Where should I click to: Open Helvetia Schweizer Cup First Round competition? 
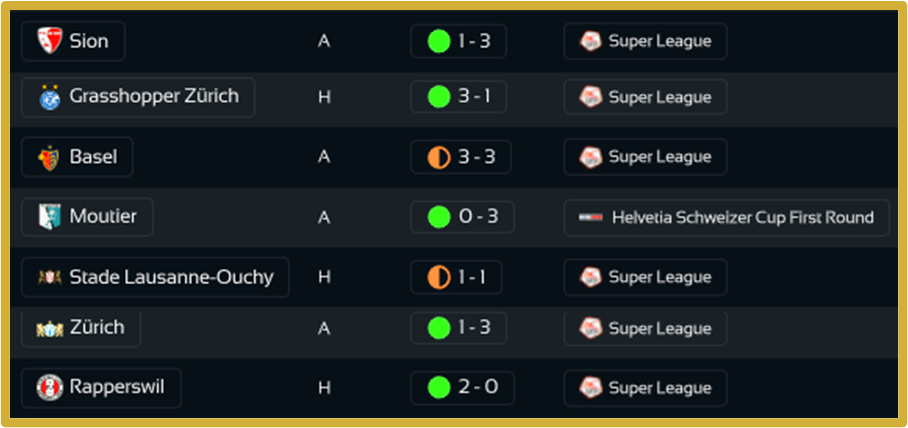point(727,217)
